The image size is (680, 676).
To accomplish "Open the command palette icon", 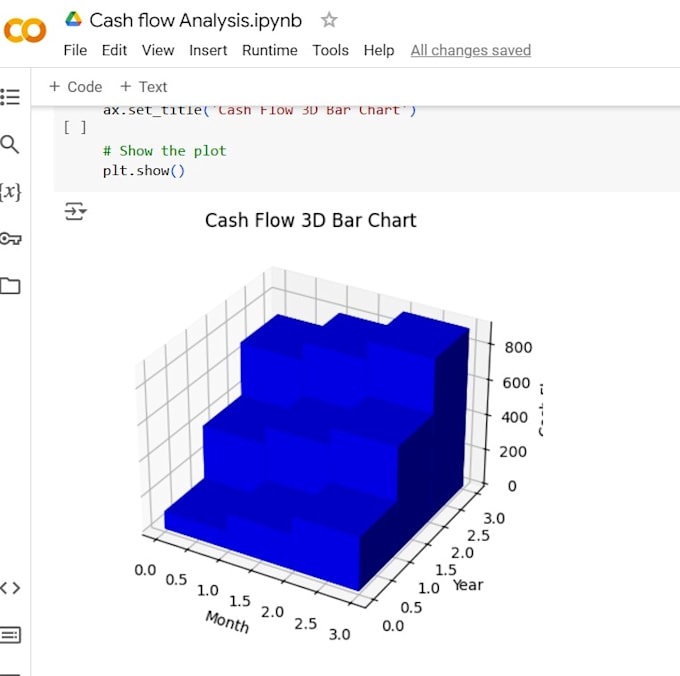I will pyautogui.click(x=10, y=635).
